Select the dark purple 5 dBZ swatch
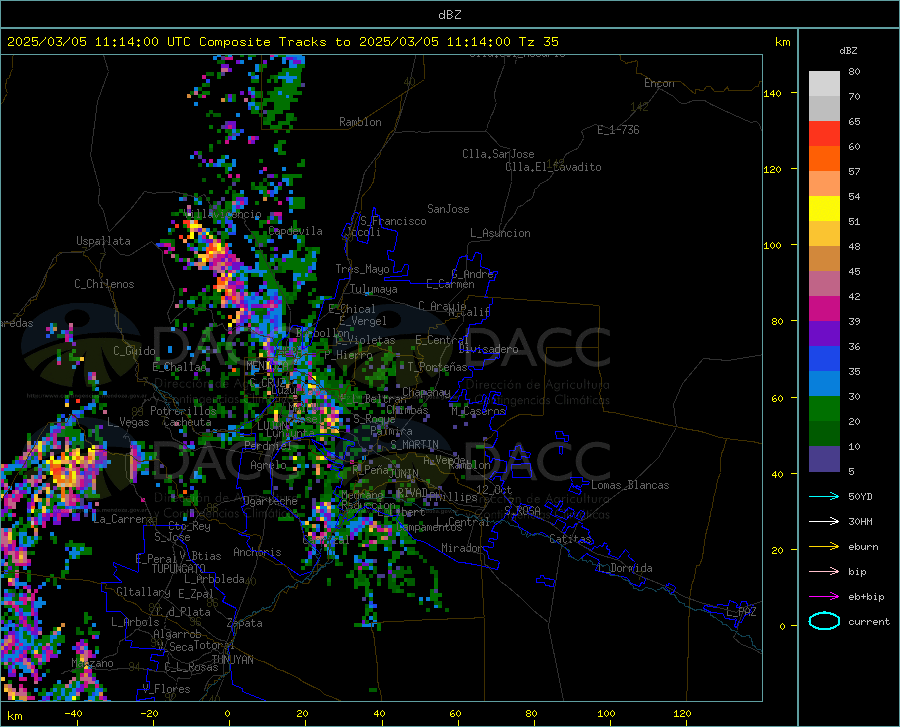This screenshot has height=727, width=900. point(824,459)
